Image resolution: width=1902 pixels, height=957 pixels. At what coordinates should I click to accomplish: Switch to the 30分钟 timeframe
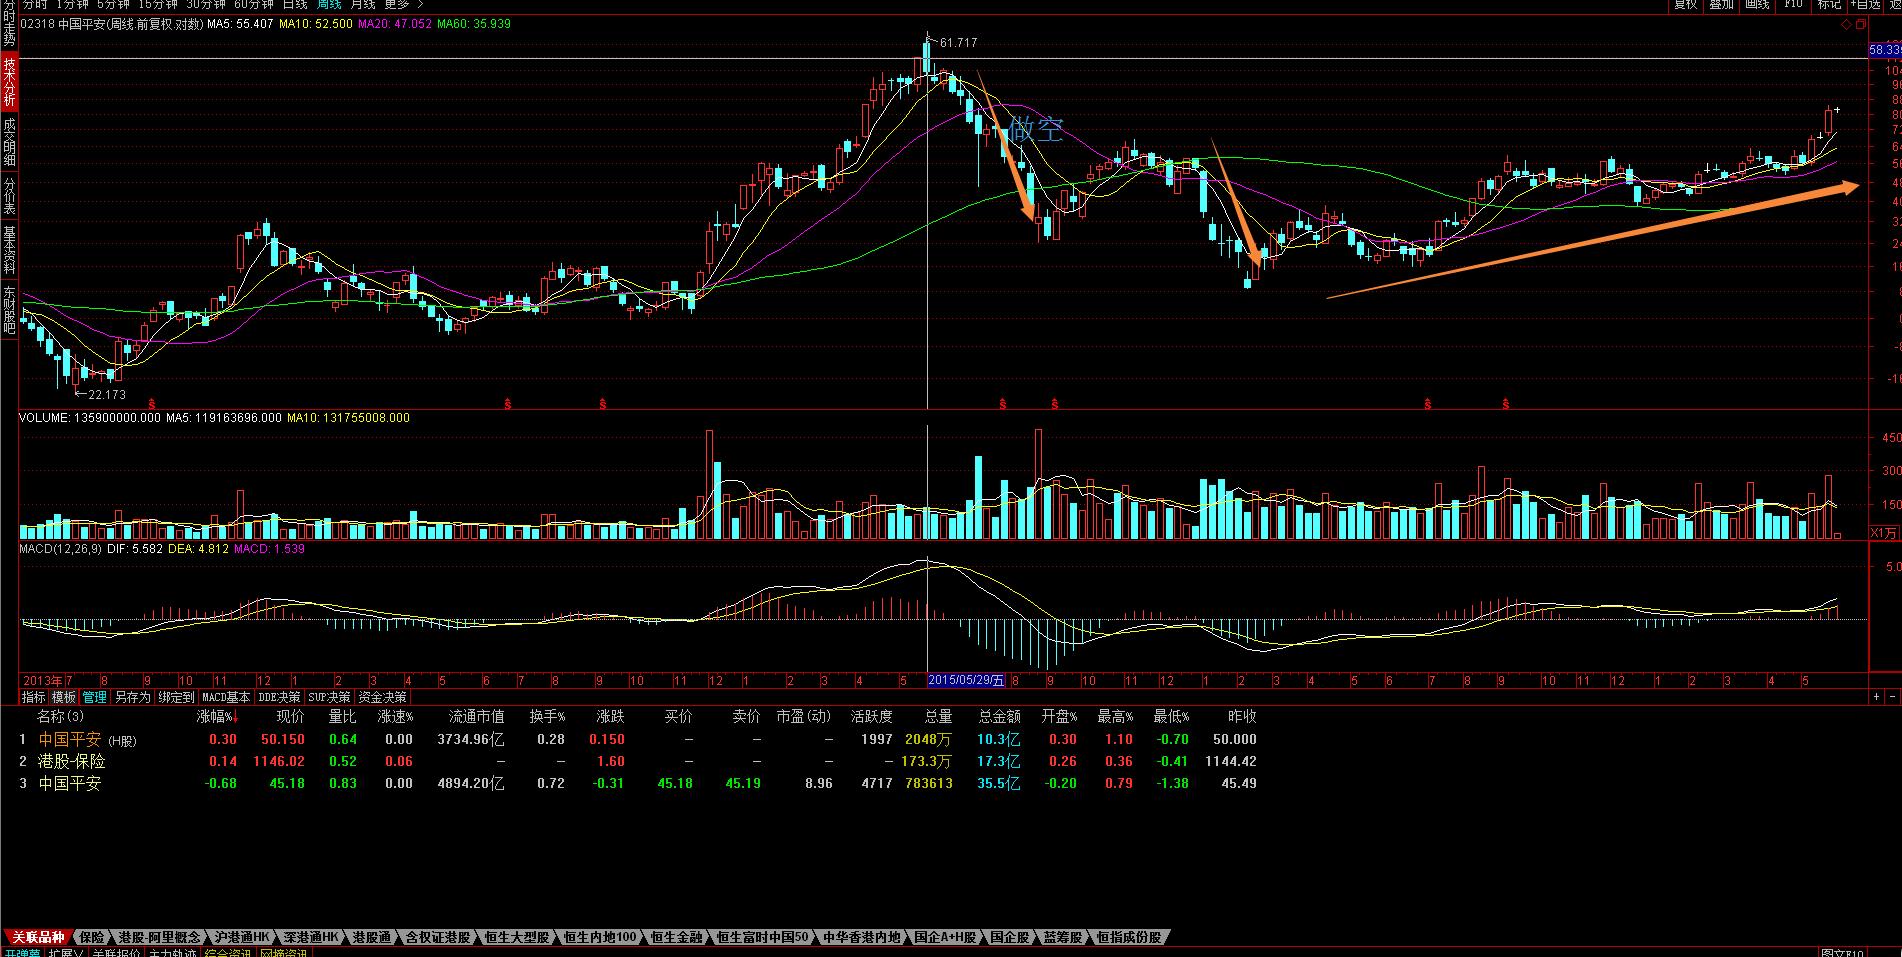pos(206,5)
